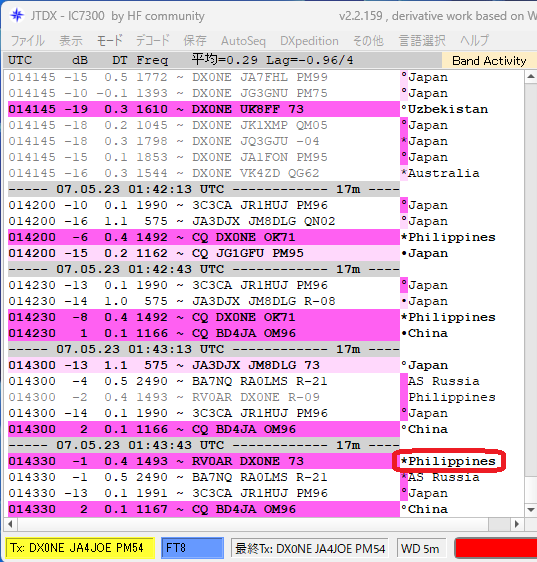
Task: Open the デコード menu
Action: (152, 41)
